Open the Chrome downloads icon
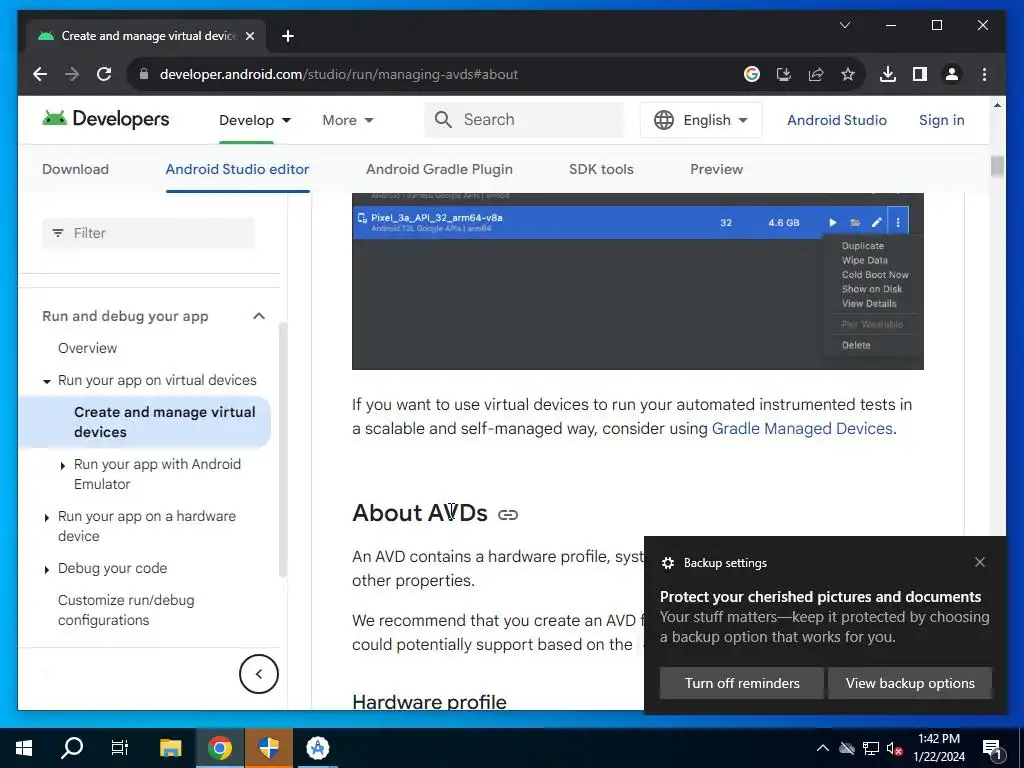Viewport: 1024px width, 768px height. pyautogui.click(x=888, y=74)
